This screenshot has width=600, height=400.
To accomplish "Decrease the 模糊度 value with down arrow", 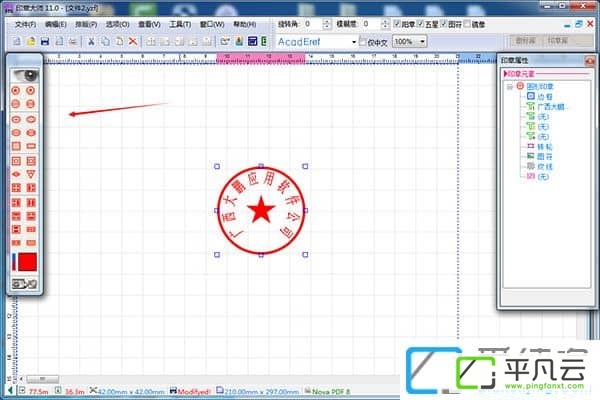I will pos(385,27).
